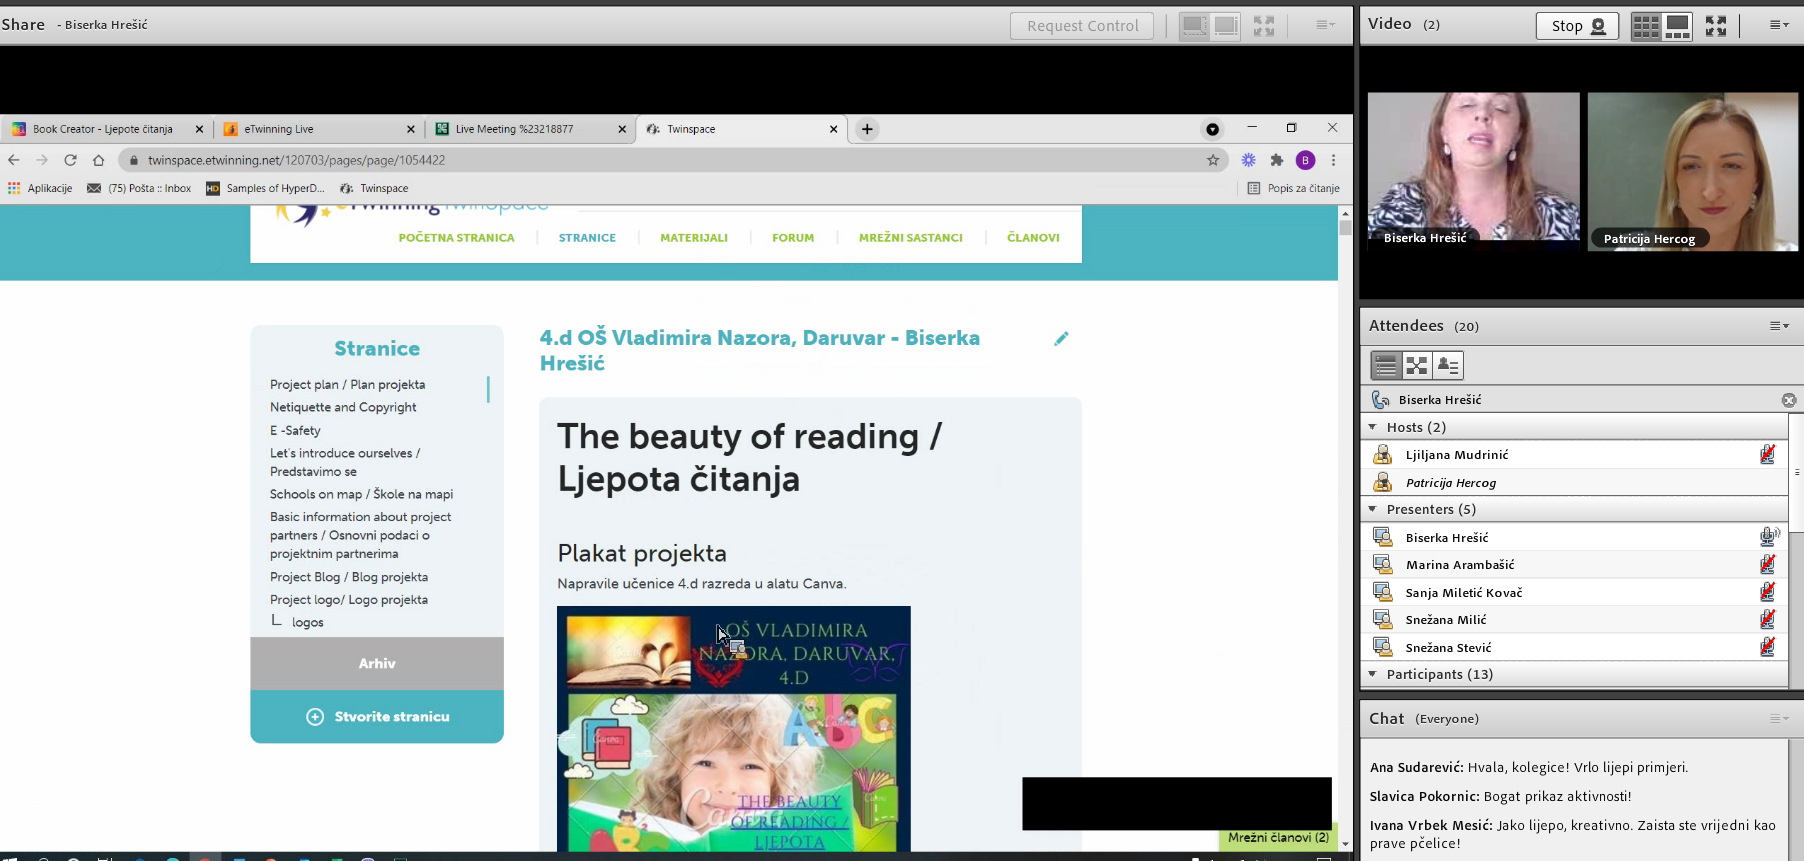Open Mrežni članovi (2) chat tab
The height and width of the screenshot is (861, 1804).
1277,838
